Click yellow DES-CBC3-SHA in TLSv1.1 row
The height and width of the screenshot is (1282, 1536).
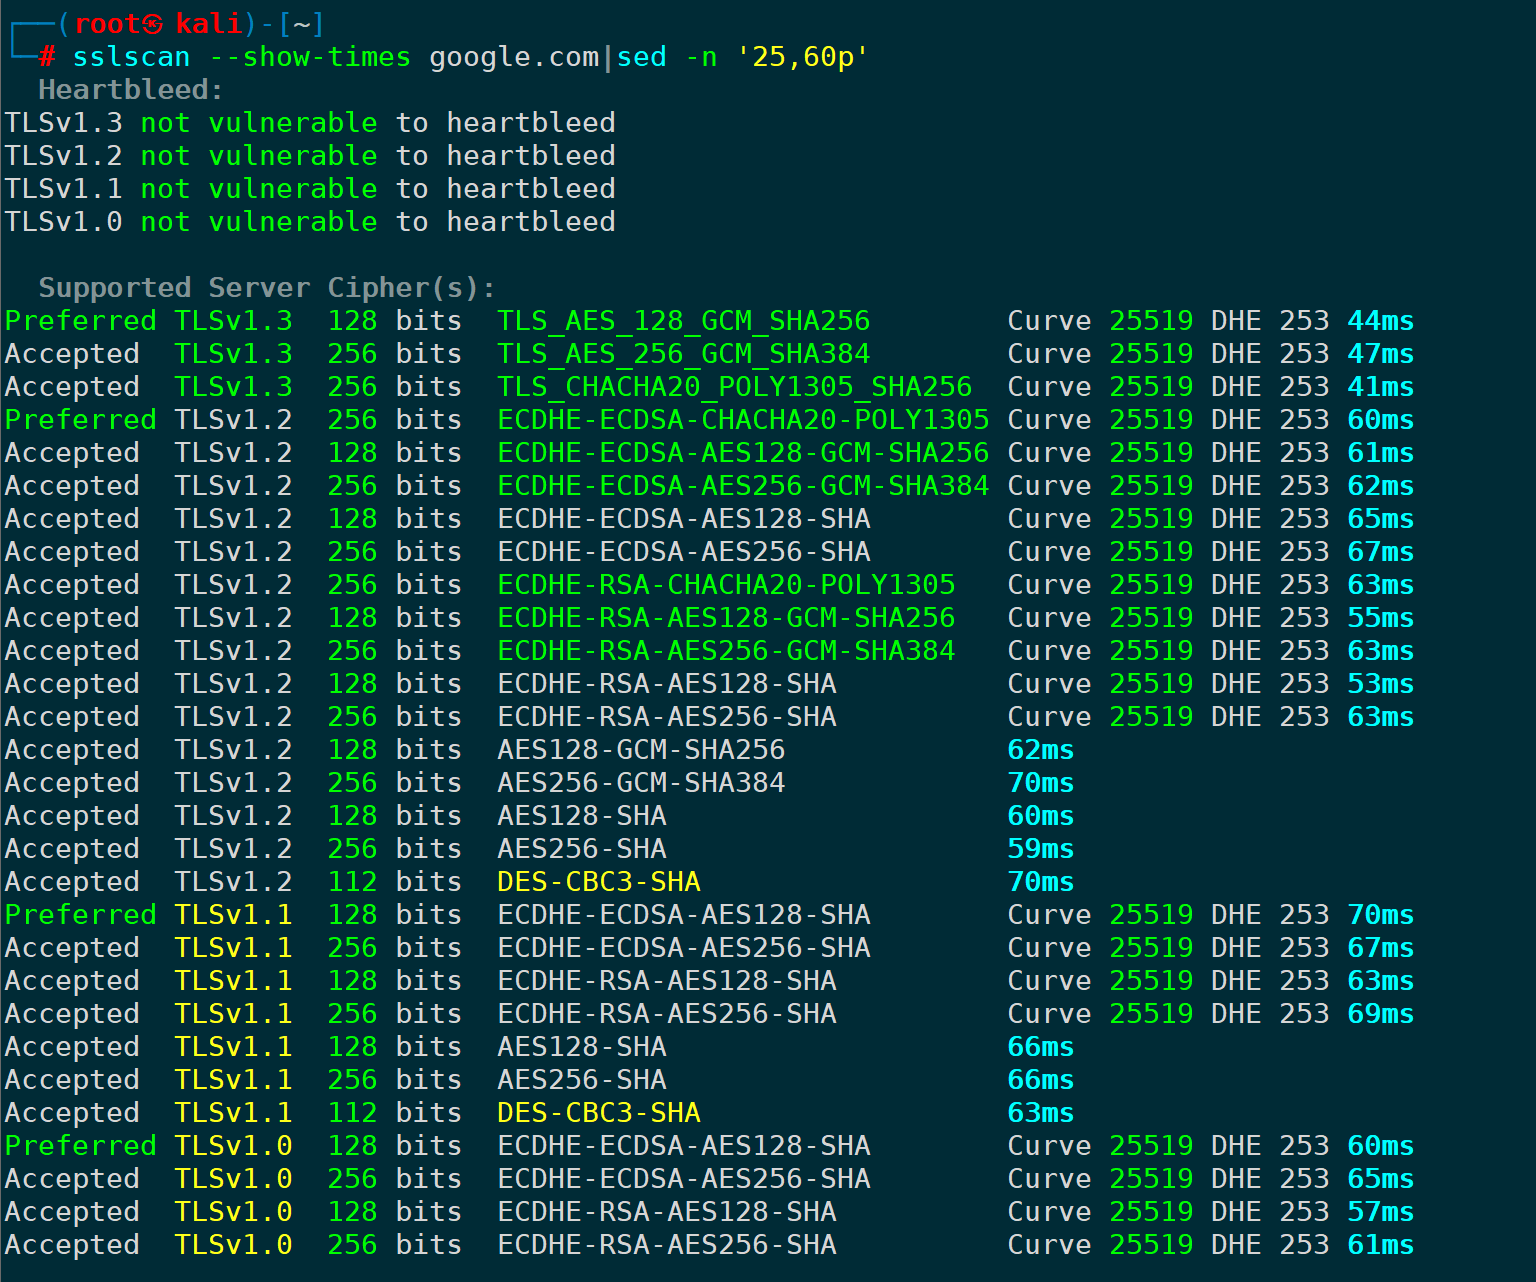click(x=599, y=1113)
